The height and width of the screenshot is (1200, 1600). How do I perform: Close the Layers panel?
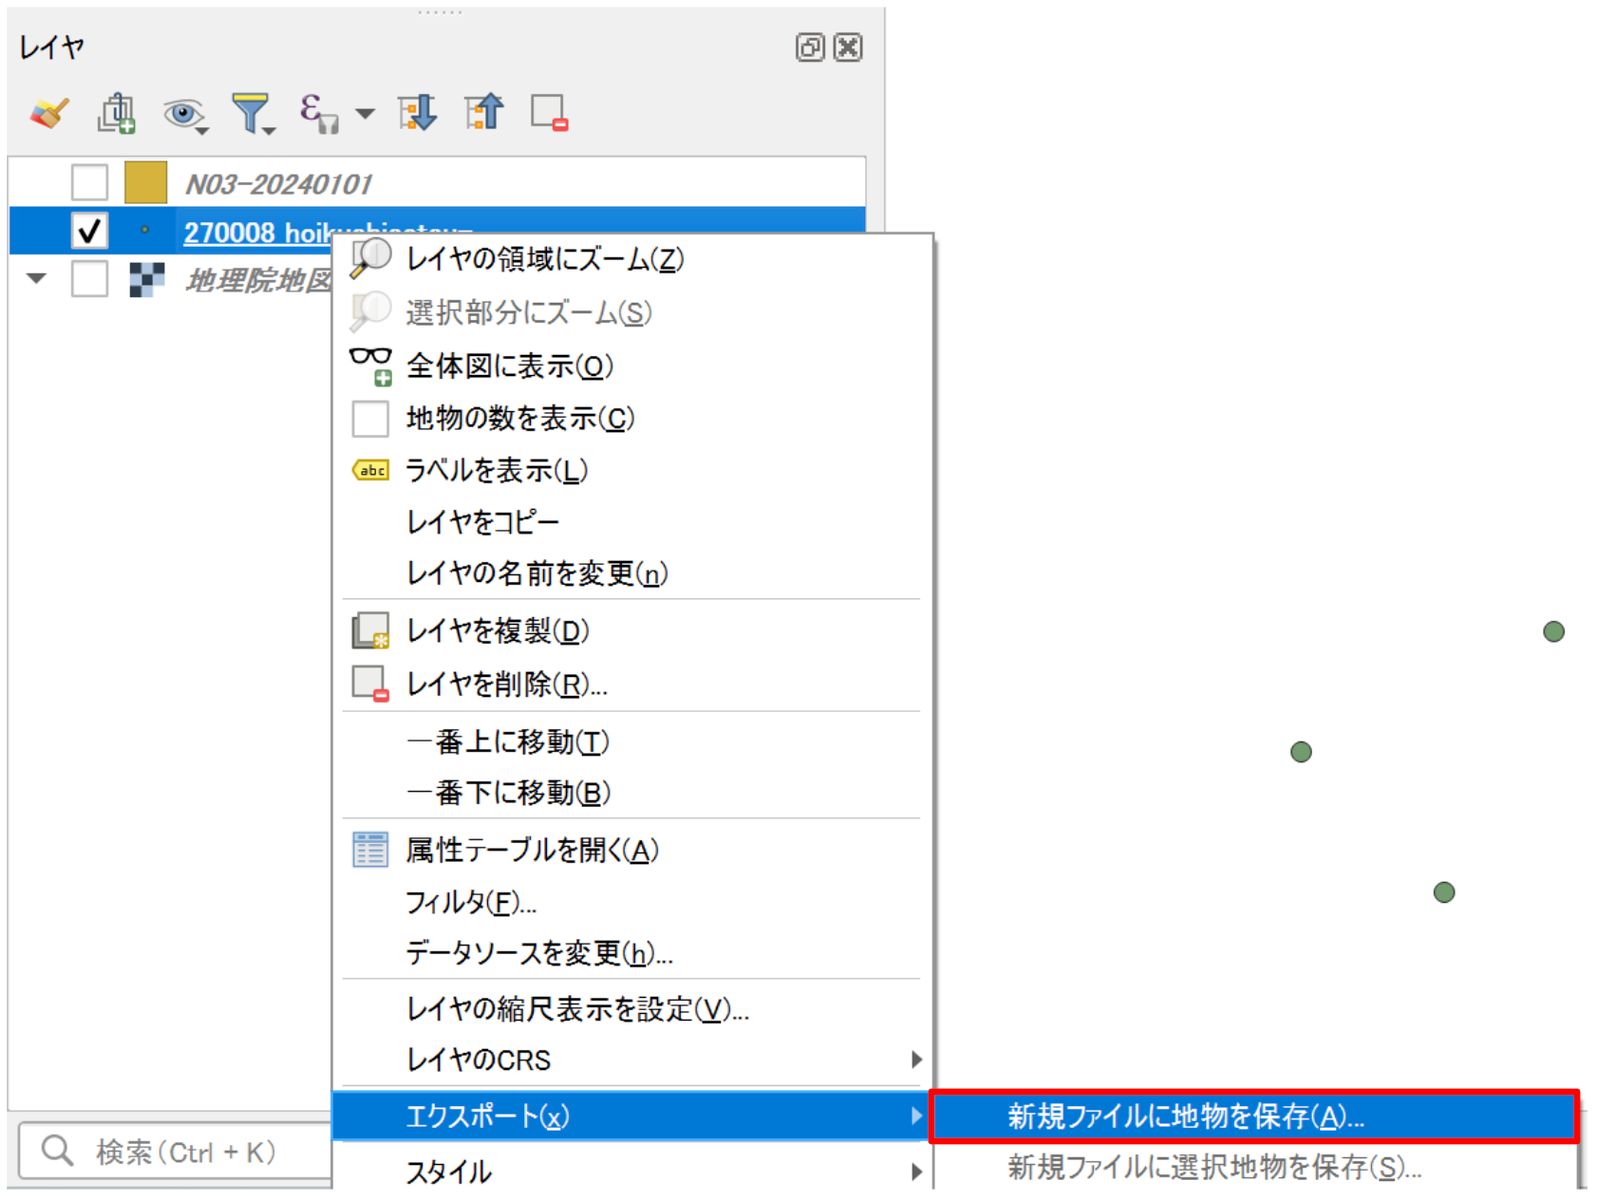coord(848,47)
